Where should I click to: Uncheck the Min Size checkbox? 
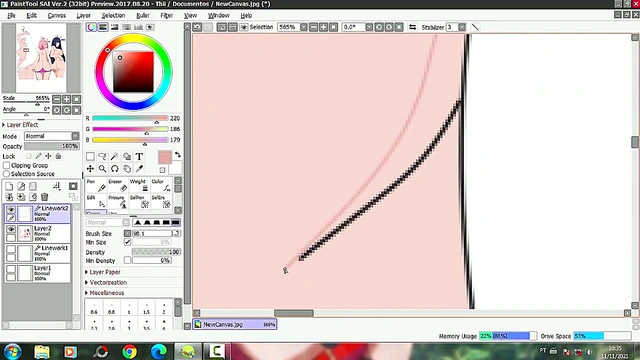click(x=127, y=242)
